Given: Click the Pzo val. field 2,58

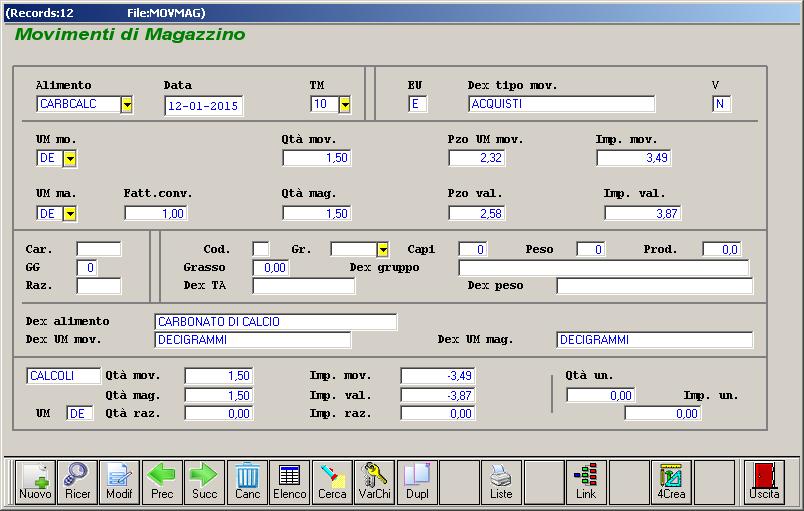Looking at the screenshot, I should (x=477, y=213).
